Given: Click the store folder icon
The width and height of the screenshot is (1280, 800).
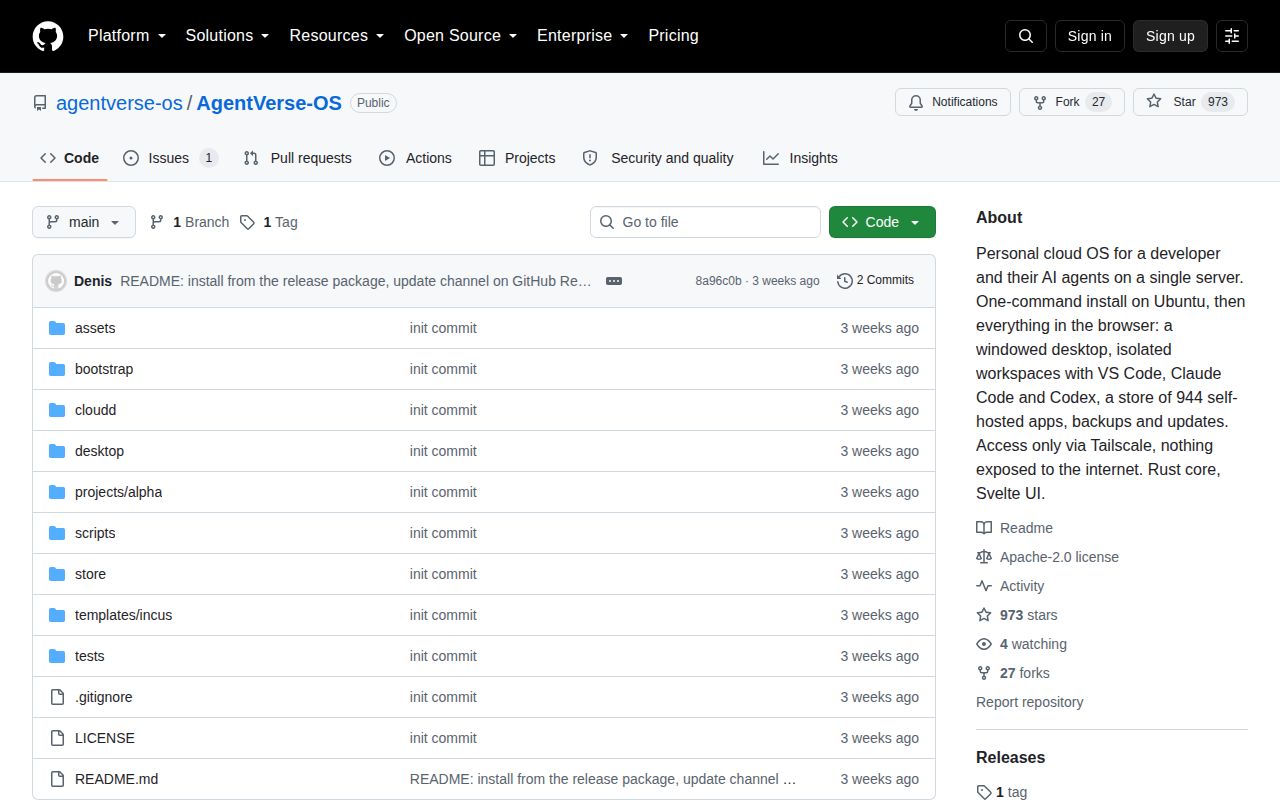Looking at the screenshot, I should click(x=57, y=574).
